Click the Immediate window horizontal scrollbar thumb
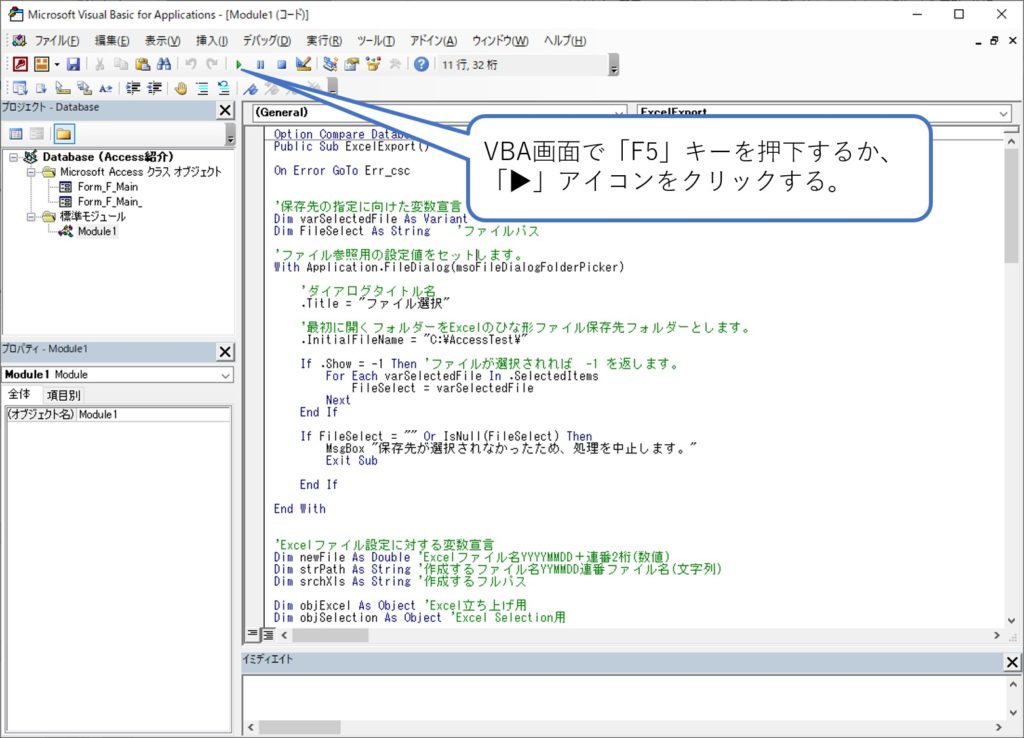Viewport: 1024px width, 738px height. coord(300,727)
